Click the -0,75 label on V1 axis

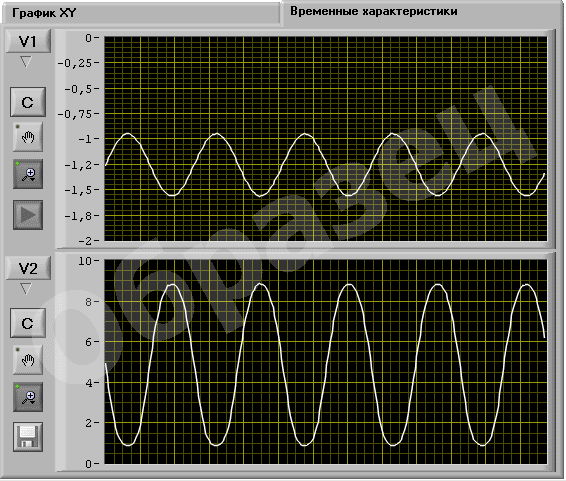tap(75, 114)
